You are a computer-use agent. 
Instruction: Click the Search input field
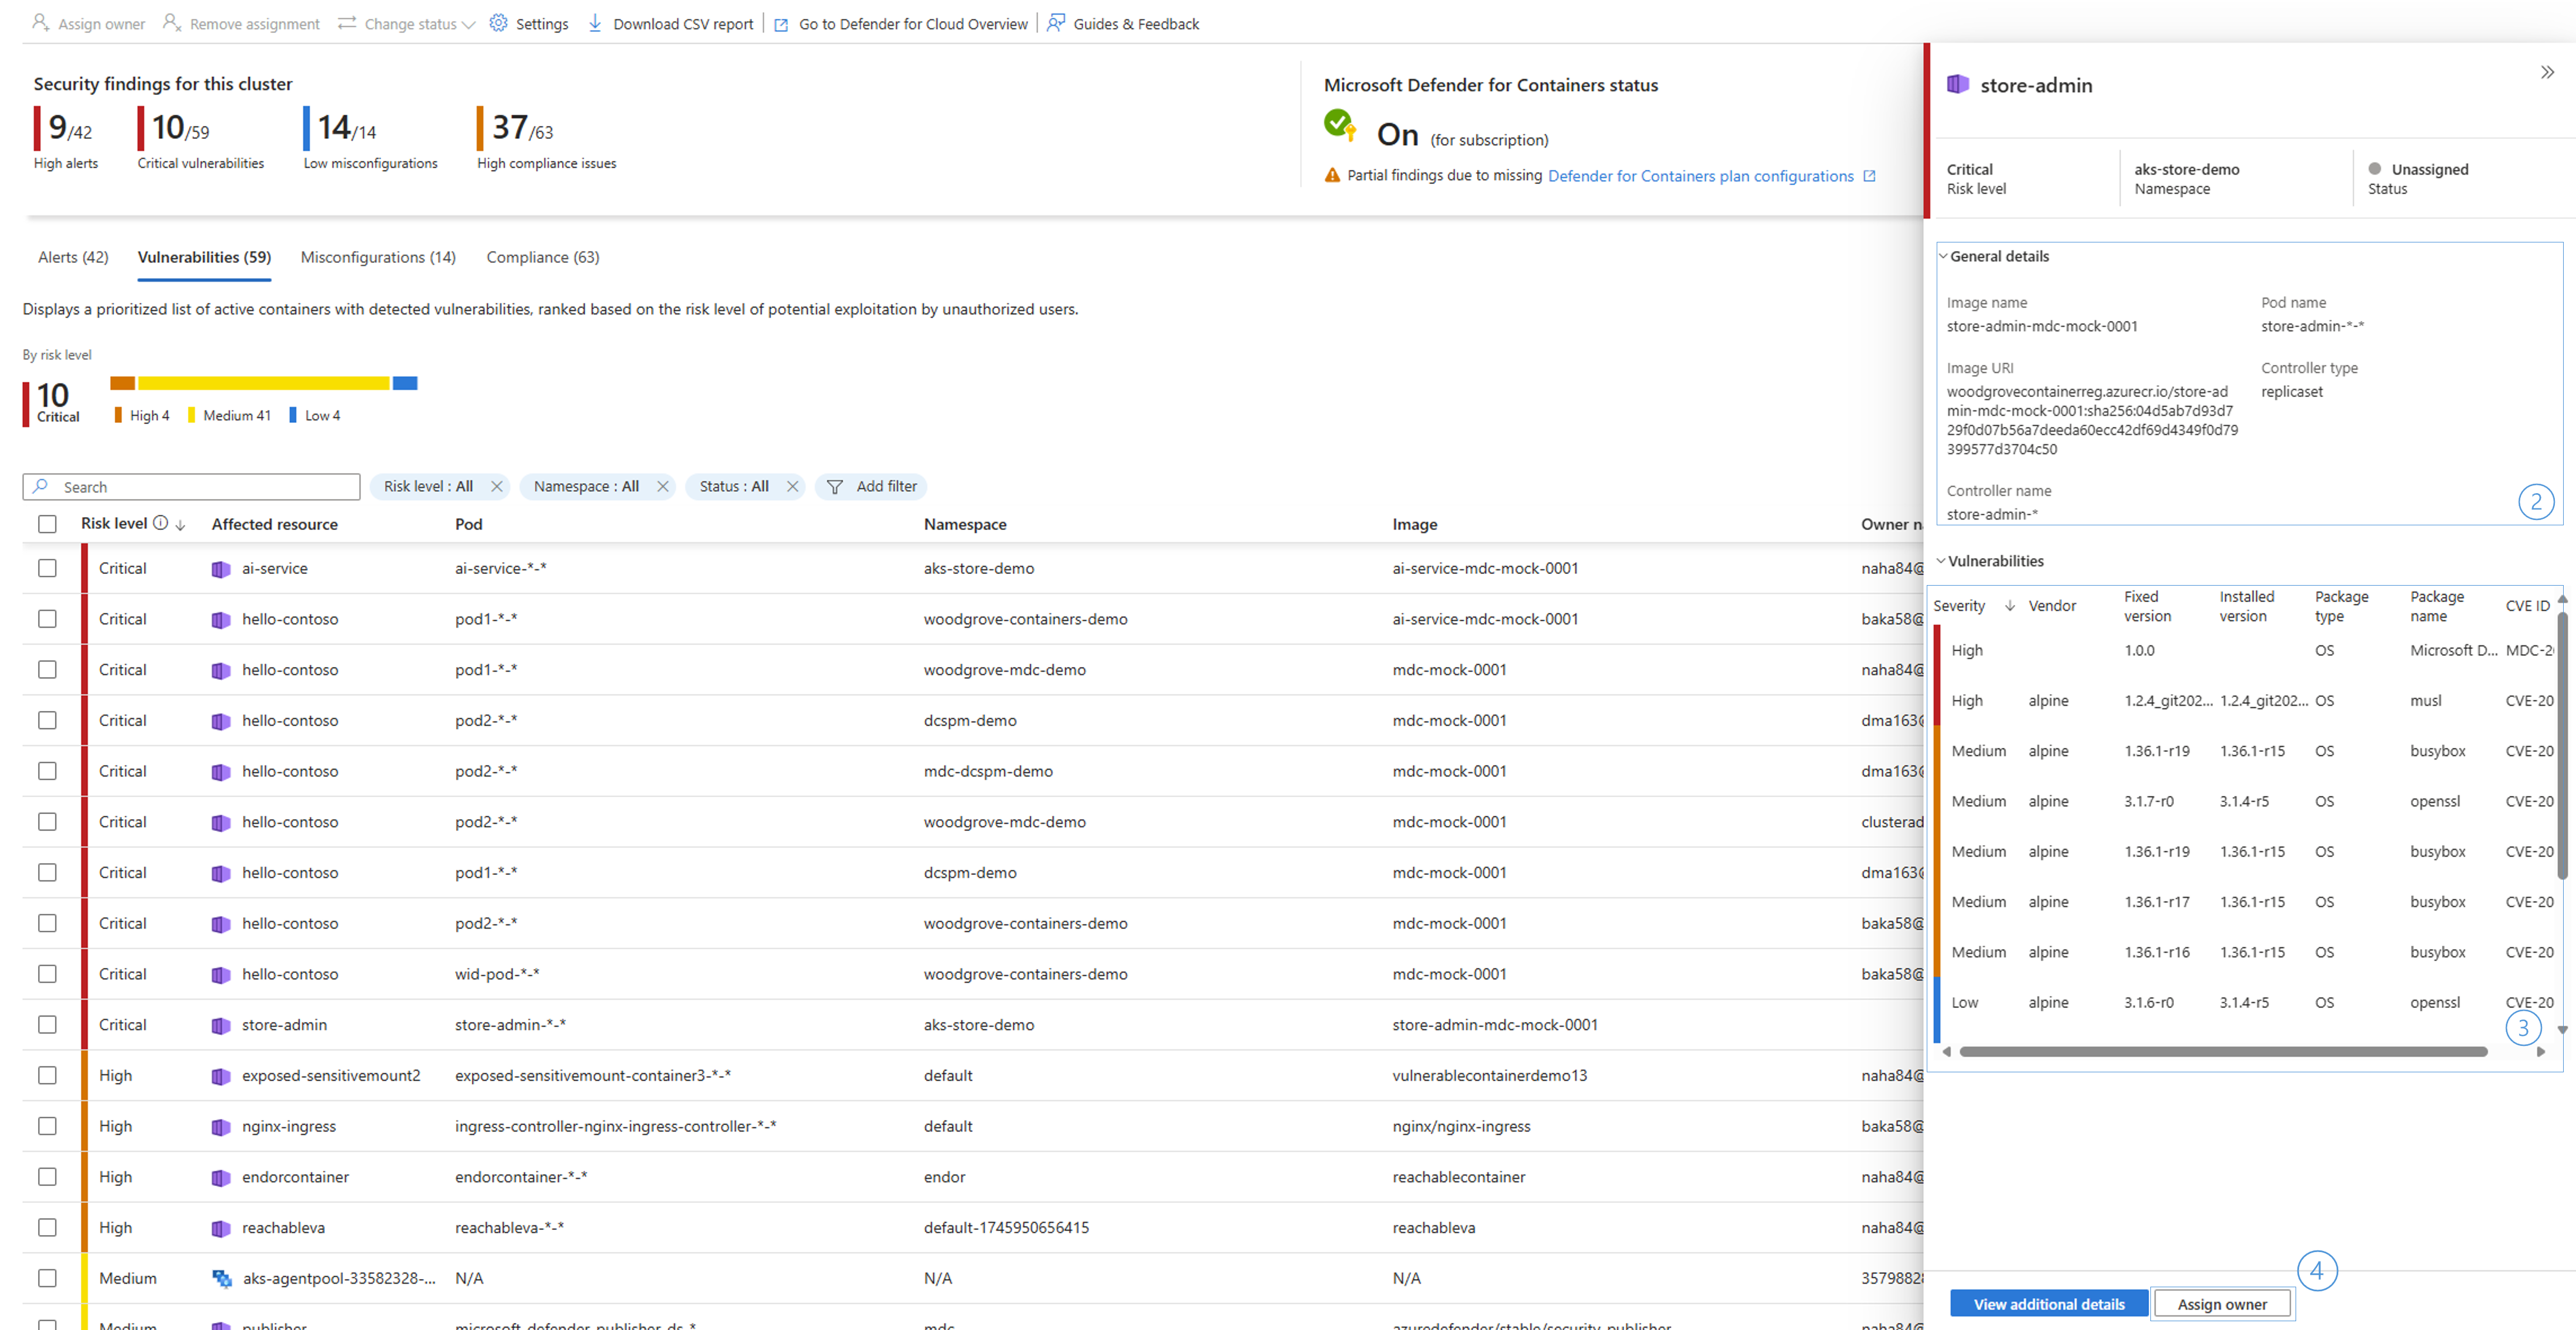191,487
